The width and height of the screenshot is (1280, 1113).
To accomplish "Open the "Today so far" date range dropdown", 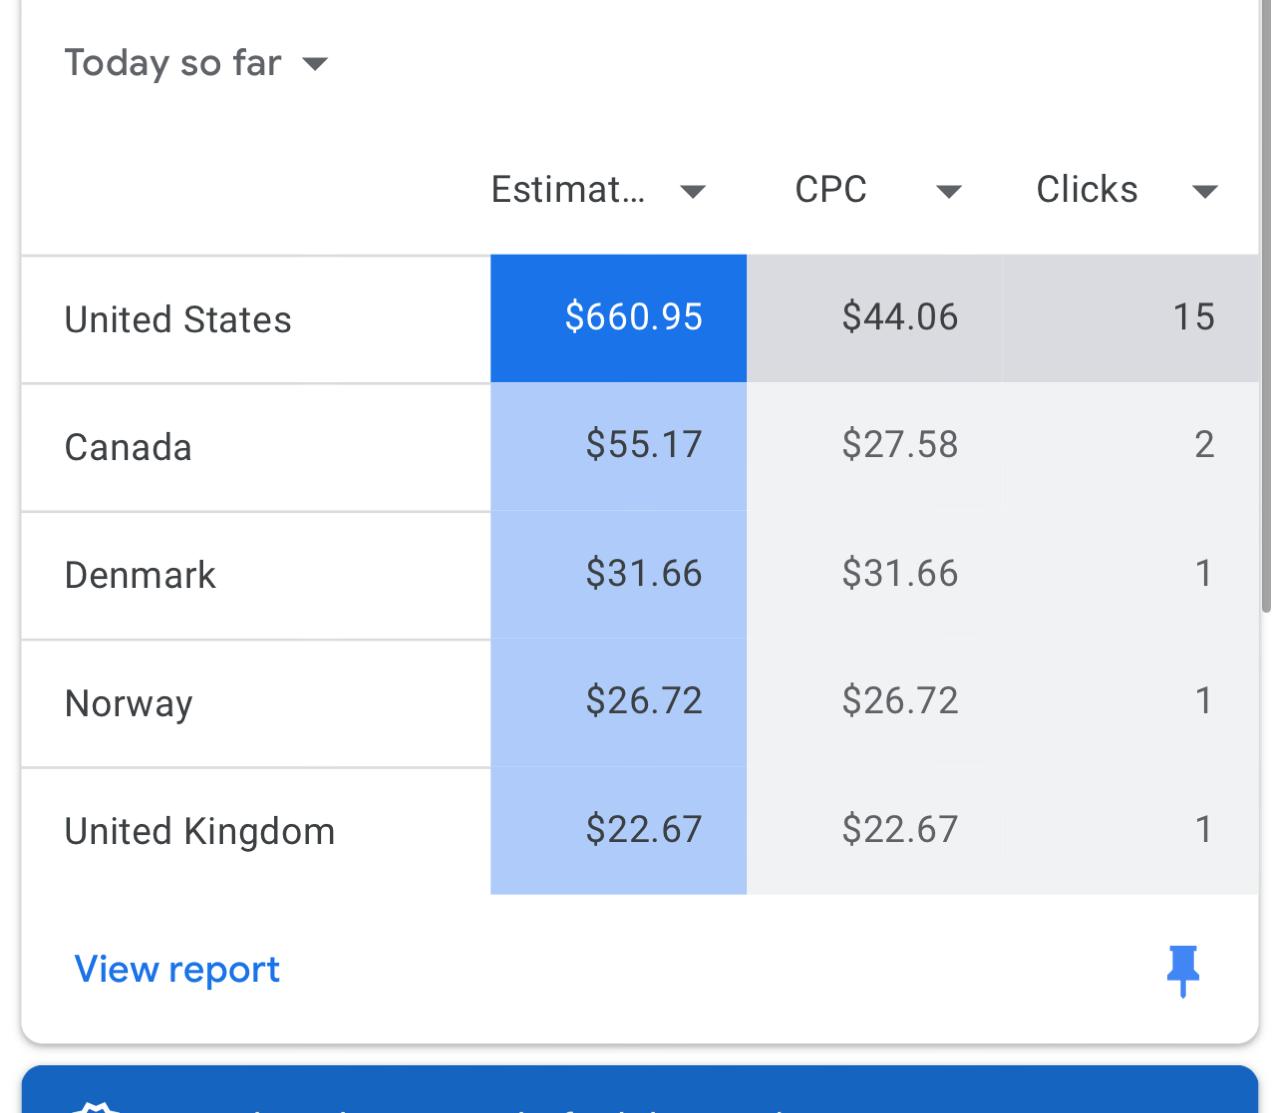I will tap(196, 64).
